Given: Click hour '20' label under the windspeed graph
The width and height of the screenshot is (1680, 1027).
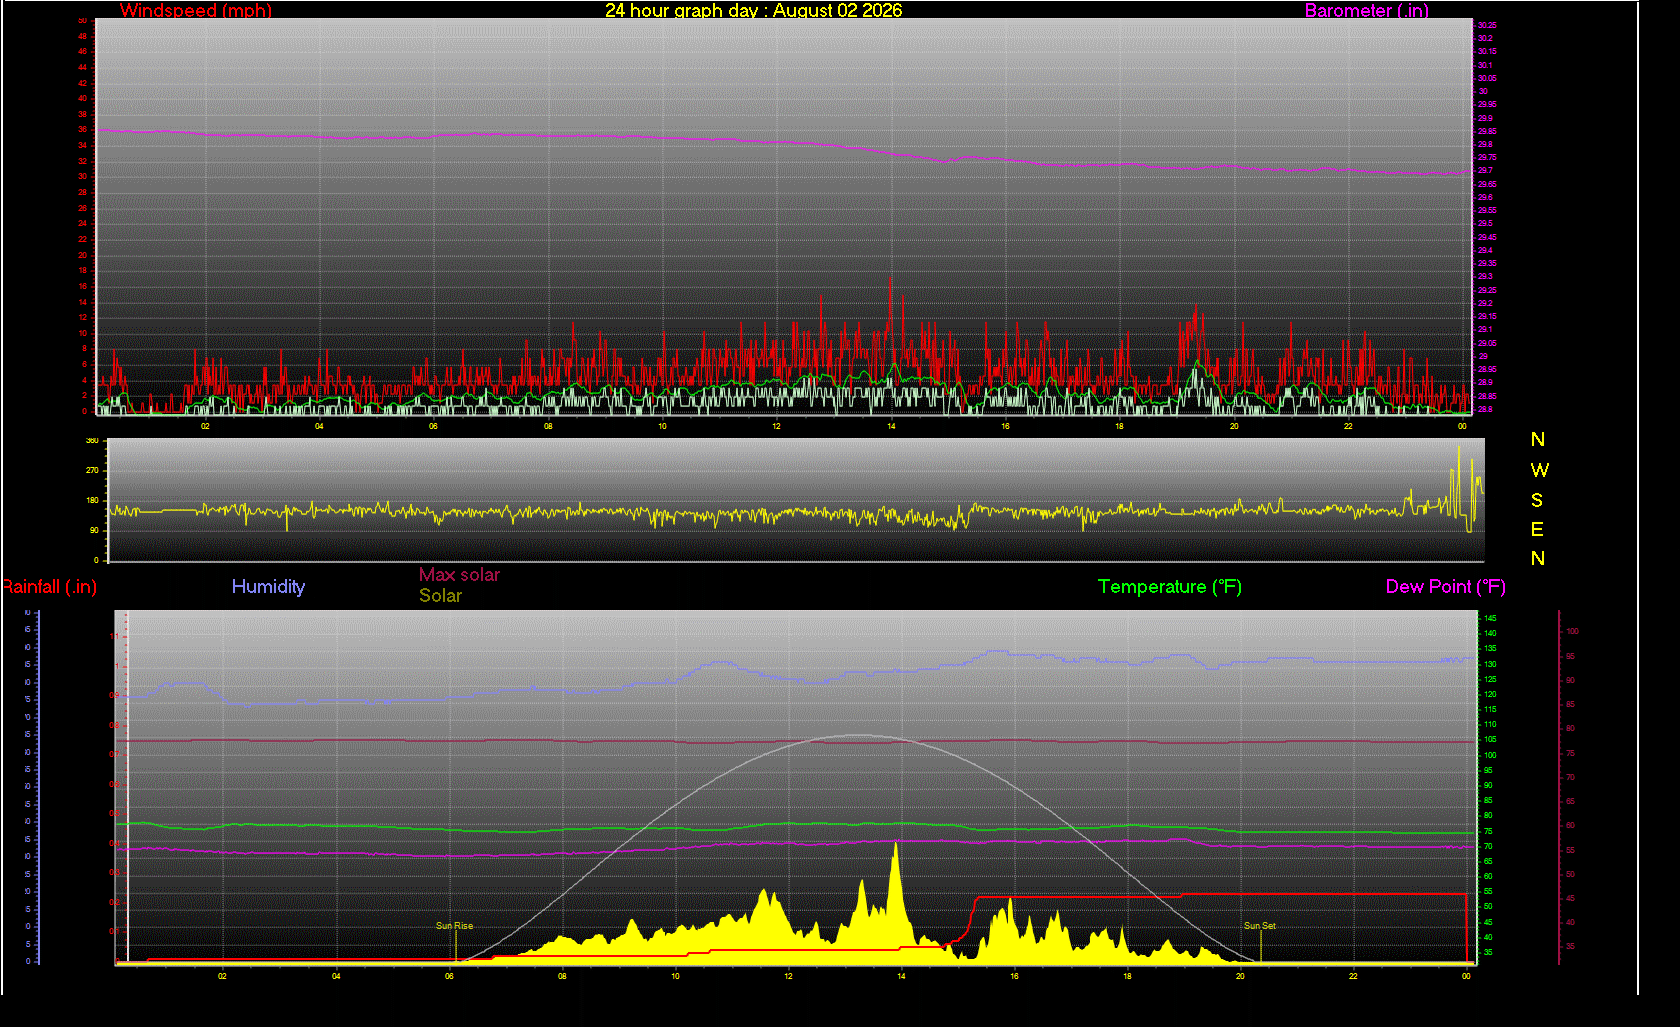Looking at the screenshot, I should click(1234, 426).
